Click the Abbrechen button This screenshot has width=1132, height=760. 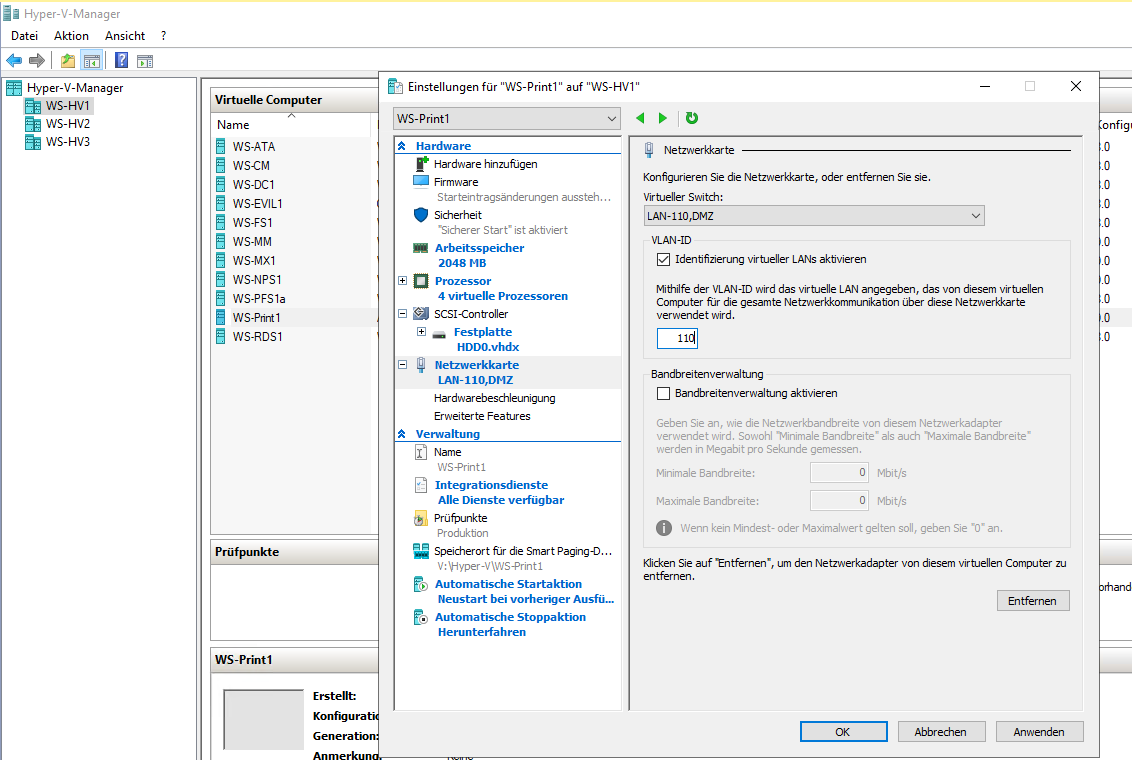[x=941, y=732]
